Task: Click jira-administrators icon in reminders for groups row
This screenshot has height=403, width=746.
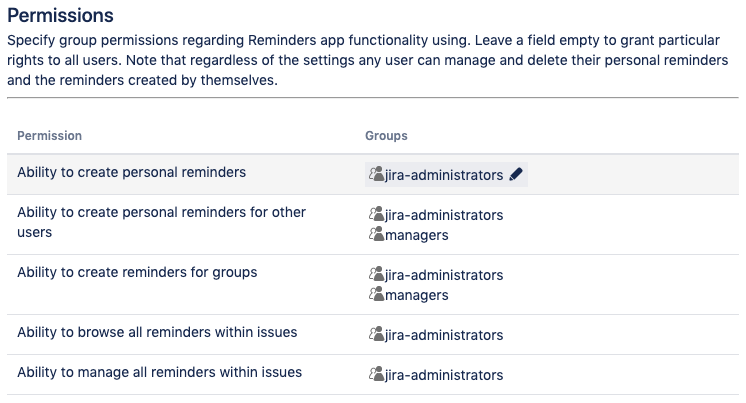Action: pyautogui.click(x=377, y=274)
